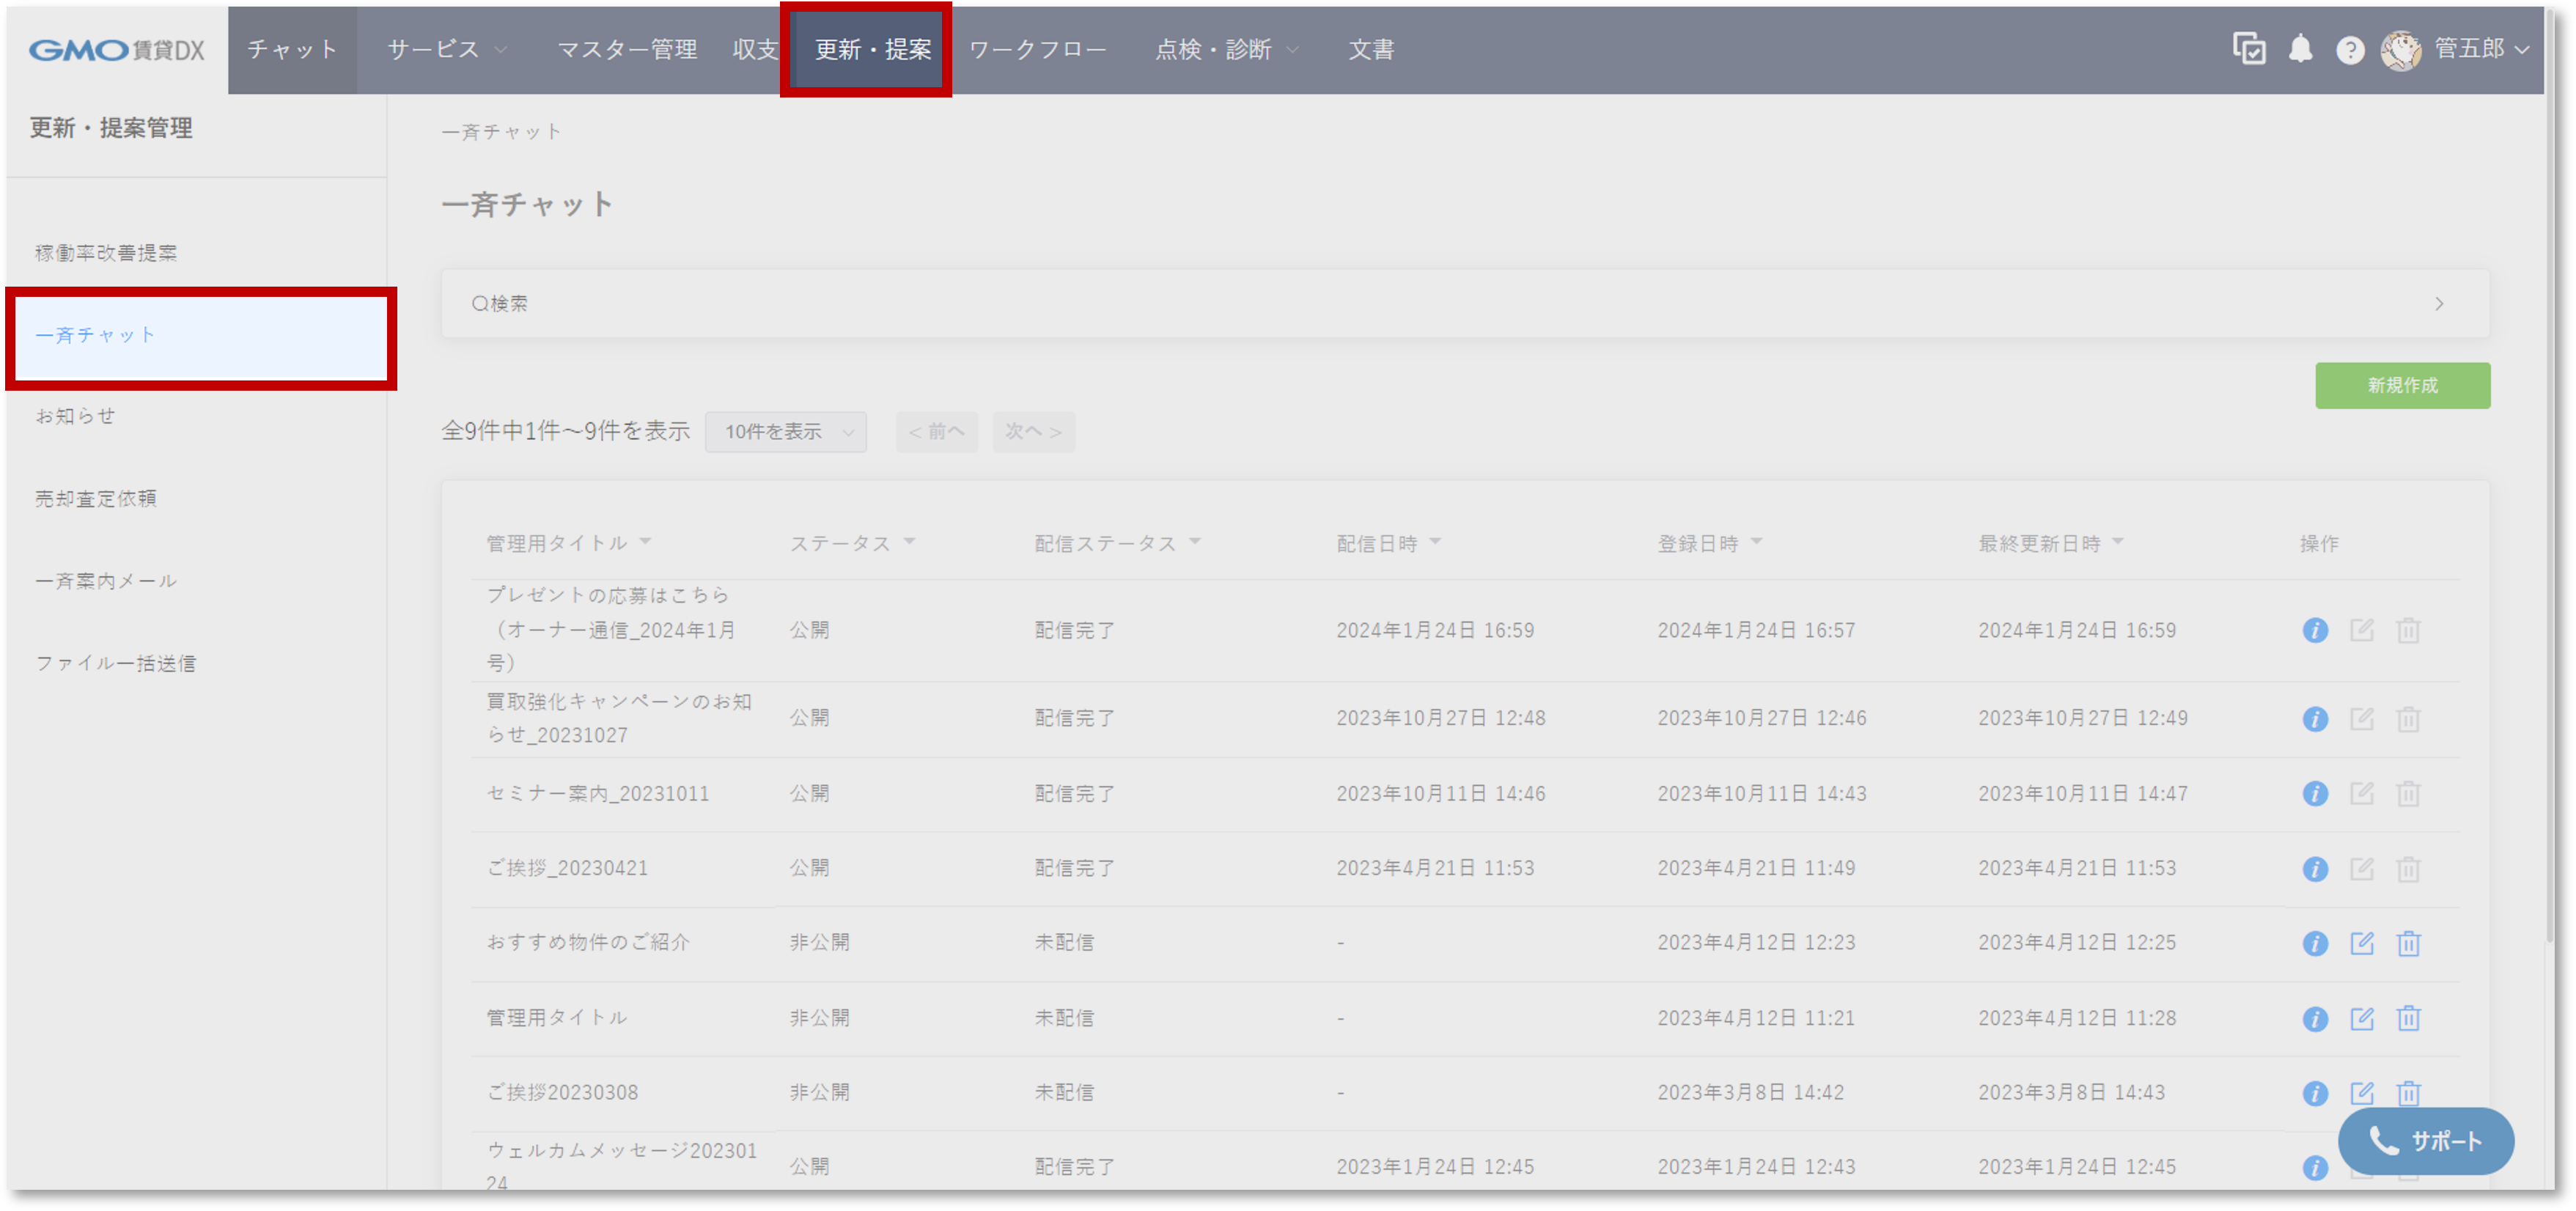This screenshot has width=2576, height=1211.
Task: Open the 10件を表示 page size dropdown
Action: 786,431
